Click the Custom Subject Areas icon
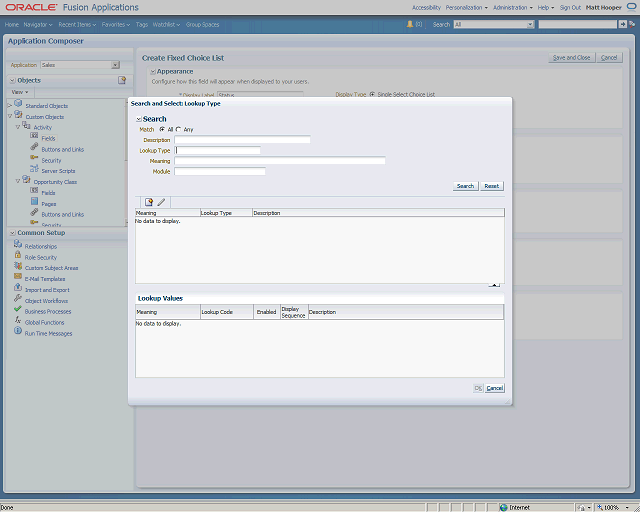This screenshot has width=640, height=512. pyautogui.click(x=18, y=266)
